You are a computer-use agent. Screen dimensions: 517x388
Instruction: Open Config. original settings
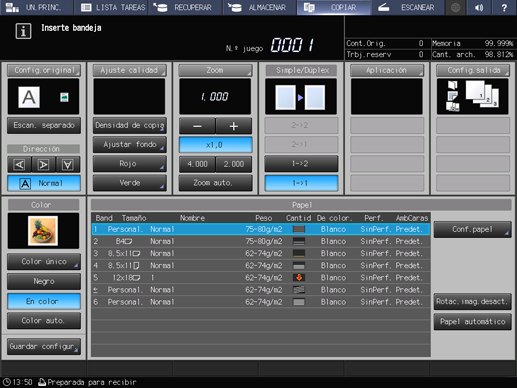[x=44, y=70]
